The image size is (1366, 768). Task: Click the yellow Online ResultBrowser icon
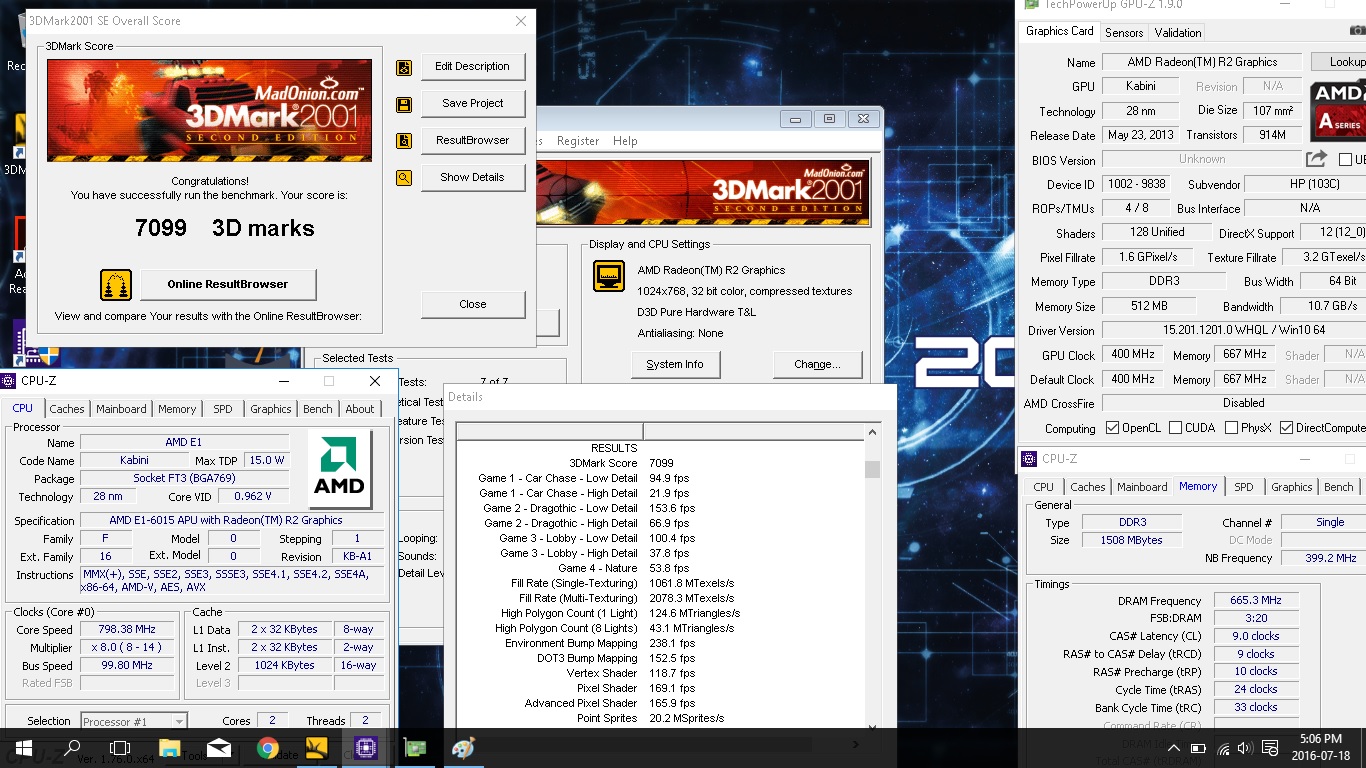[x=116, y=285]
